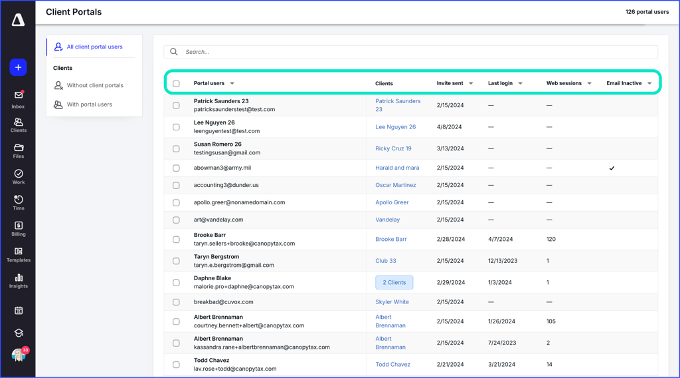Open the Web sessions column dropdown
Screen dimensions: 680x378
coord(589,83)
